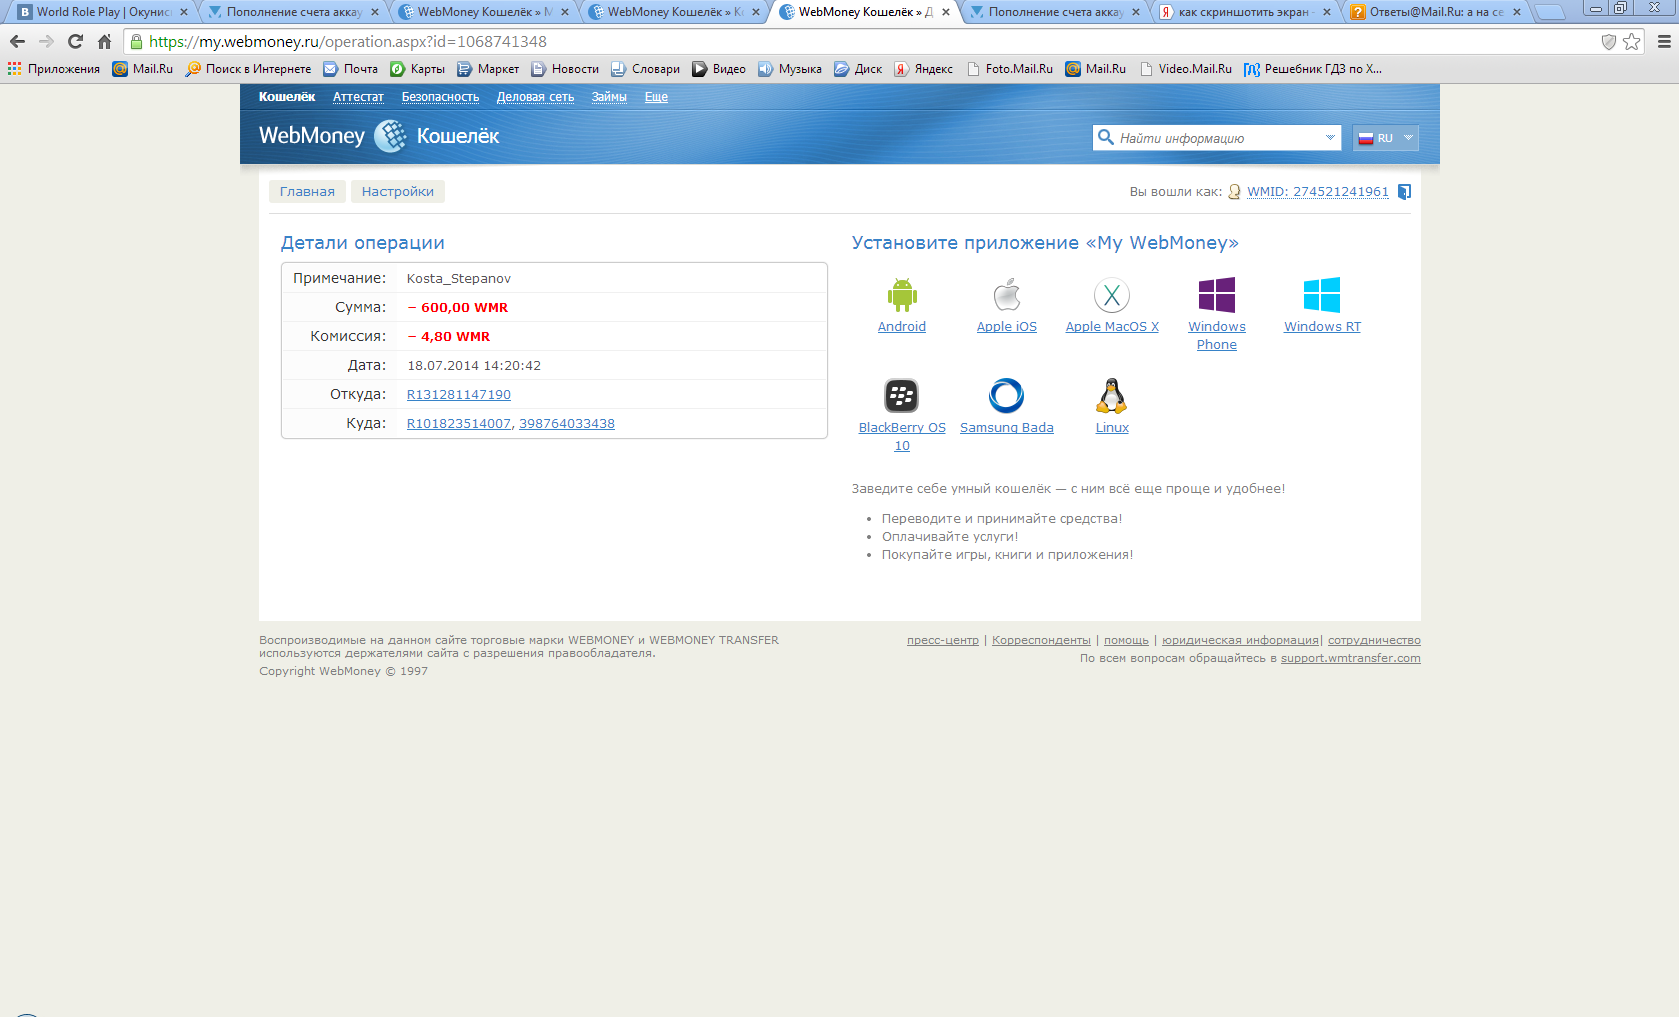This screenshot has width=1679, height=1017.
Task: Open Яндекс bookmark
Action: [x=923, y=69]
